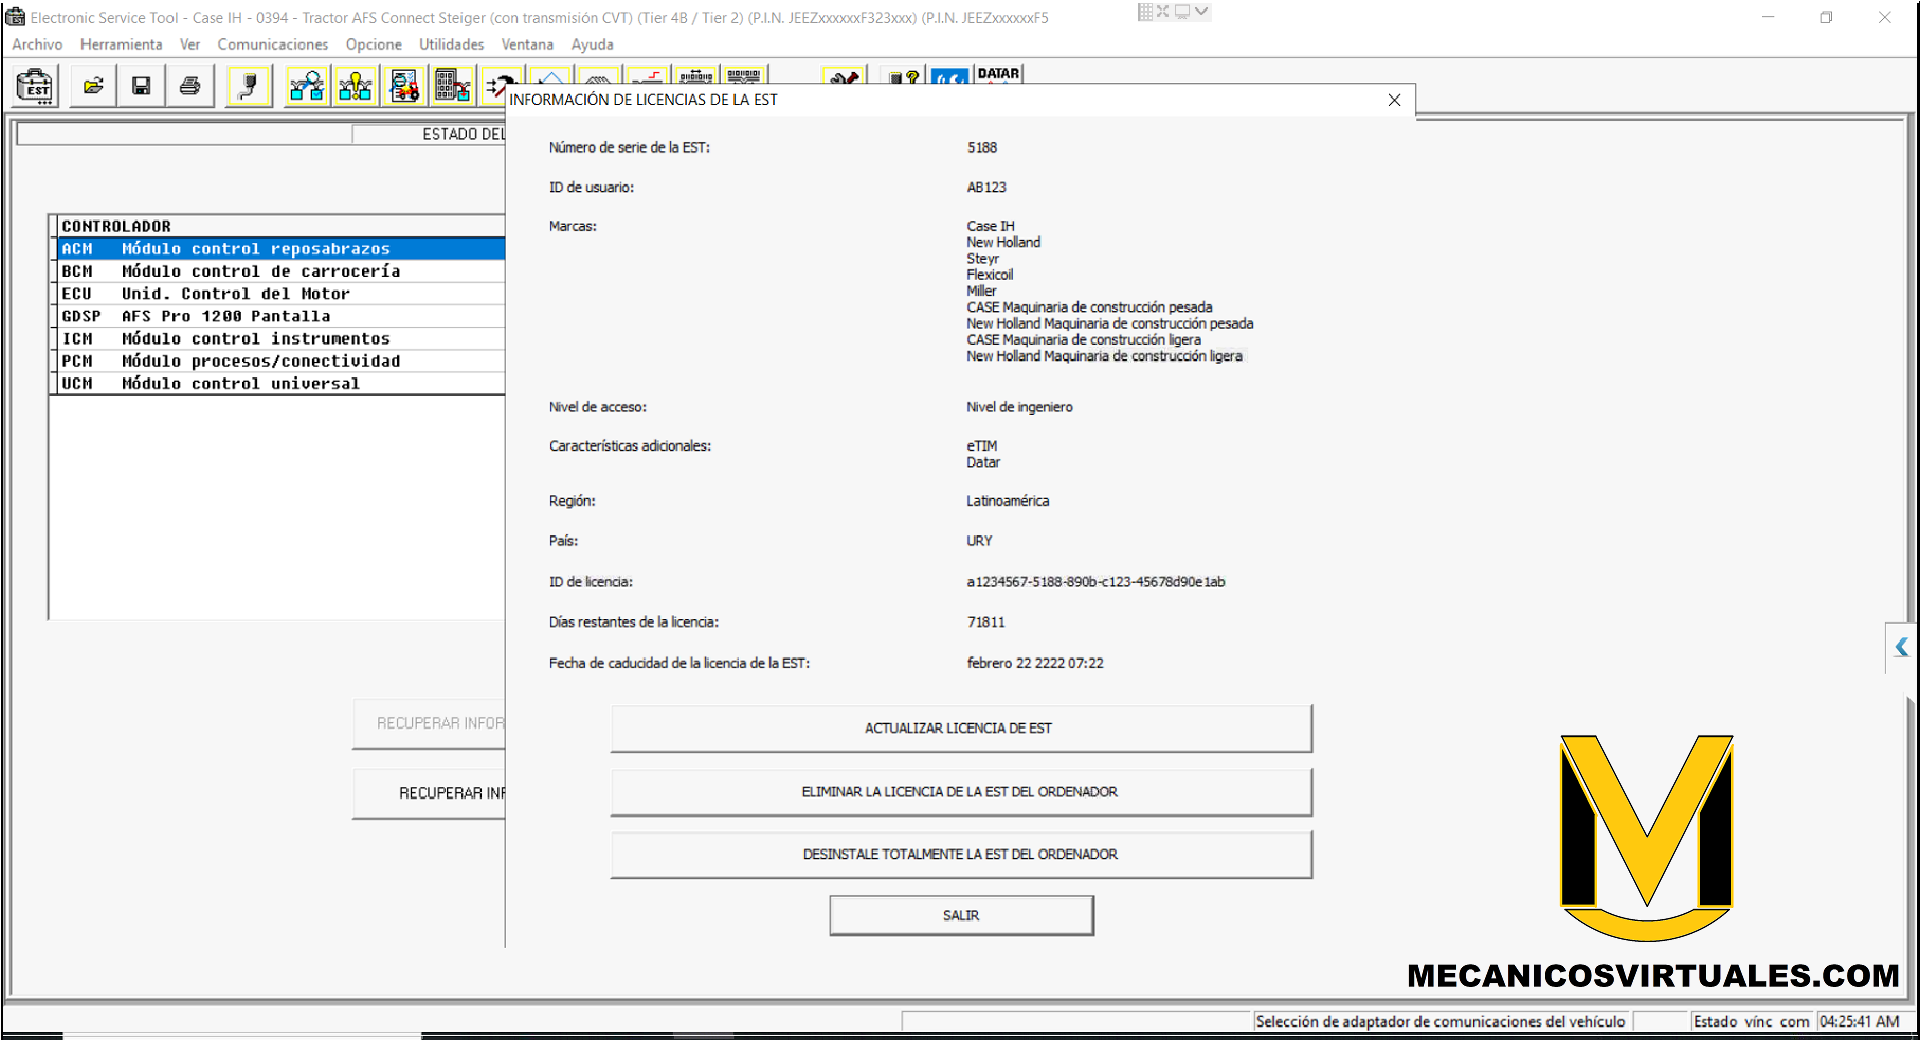Click EST serial number value 5188

[x=982, y=148]
